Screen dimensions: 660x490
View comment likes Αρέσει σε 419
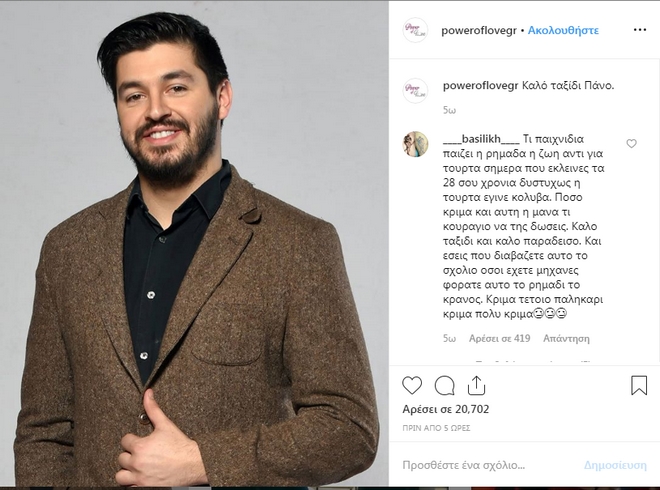pos(500,338)
